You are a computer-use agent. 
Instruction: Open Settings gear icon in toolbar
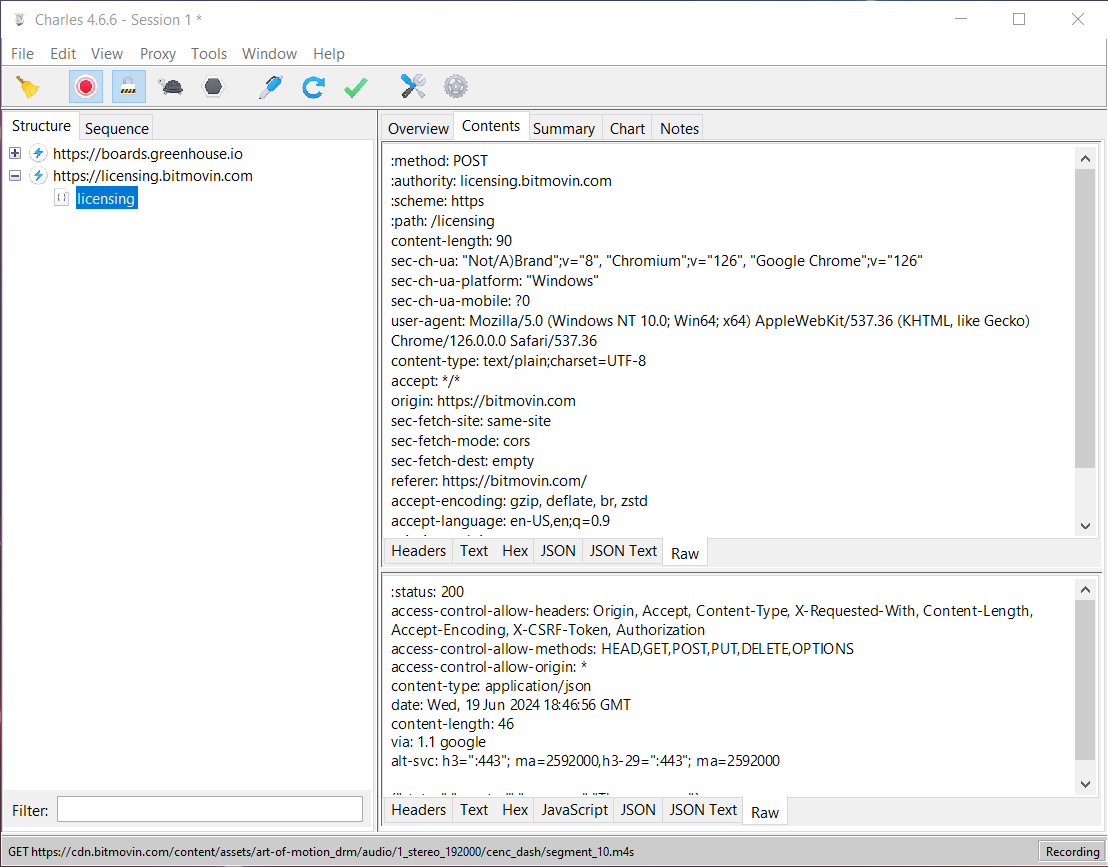[456, 87]
